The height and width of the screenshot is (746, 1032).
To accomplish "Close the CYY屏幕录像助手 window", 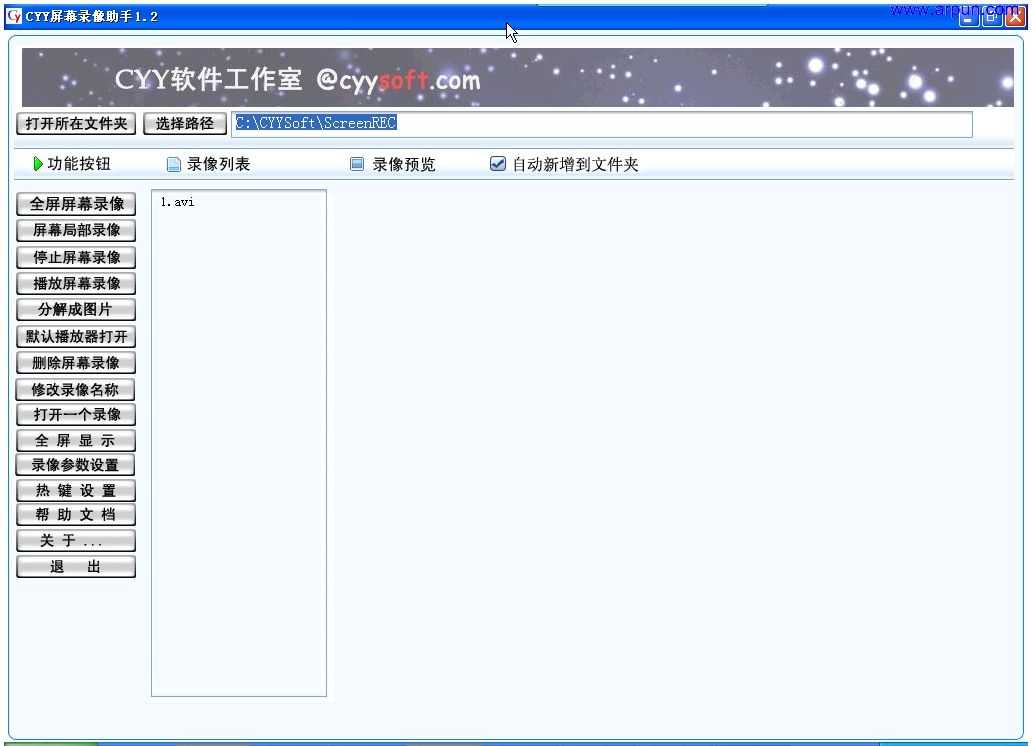I will [1016, 17].
